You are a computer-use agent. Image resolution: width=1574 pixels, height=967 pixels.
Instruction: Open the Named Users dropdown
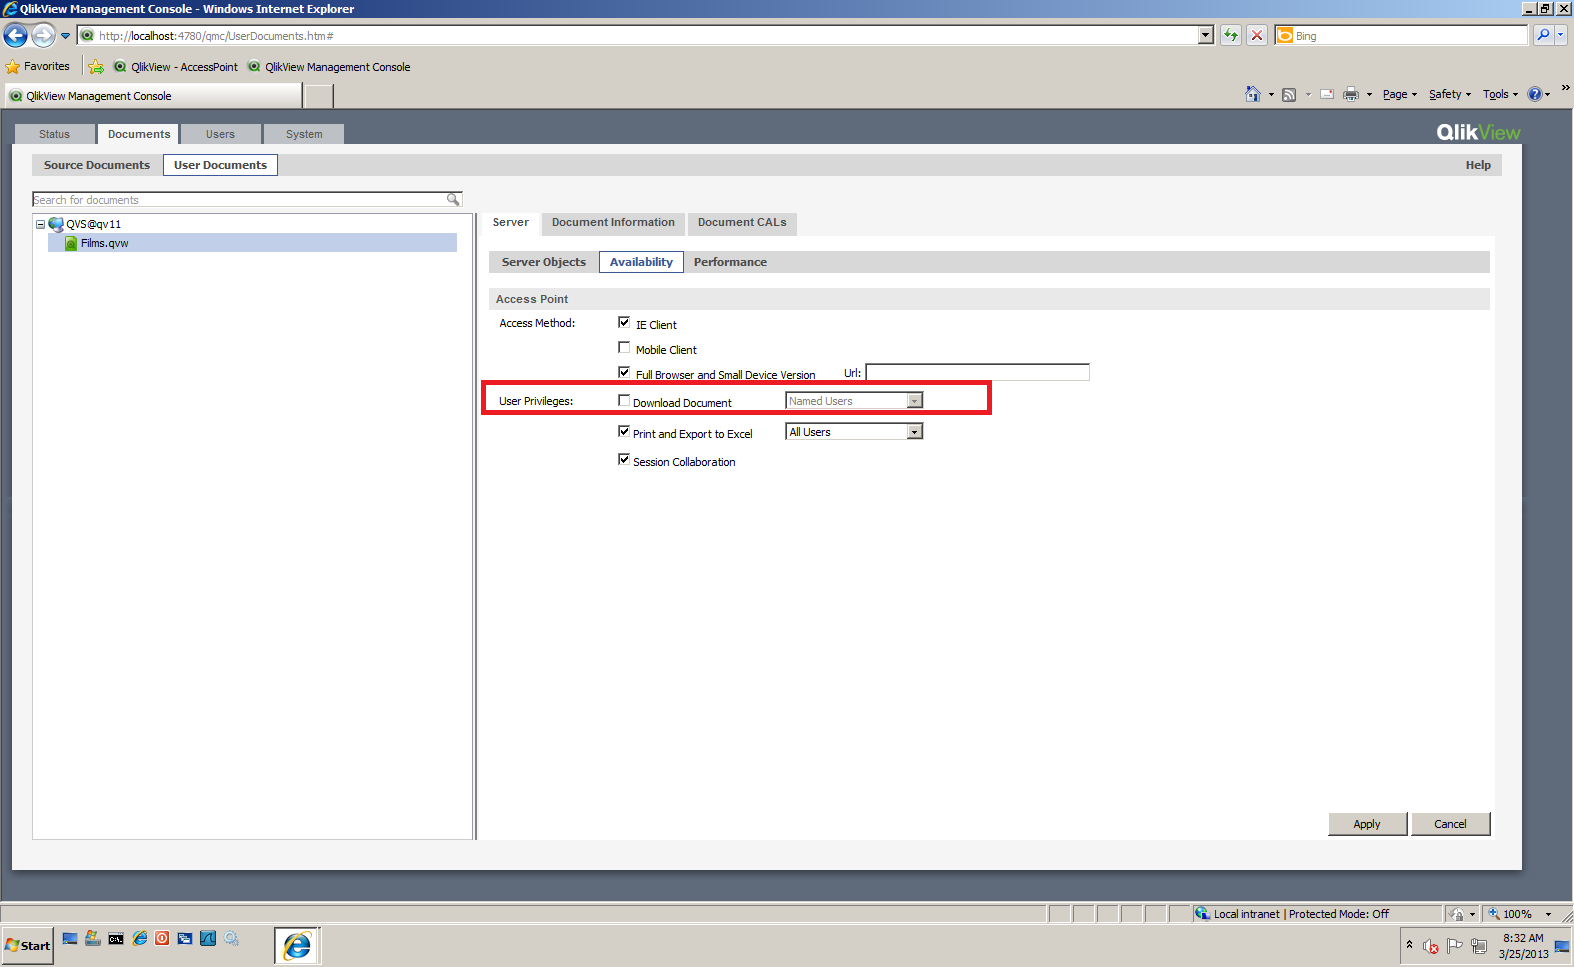pyautogui.click(x=854, y=401)
